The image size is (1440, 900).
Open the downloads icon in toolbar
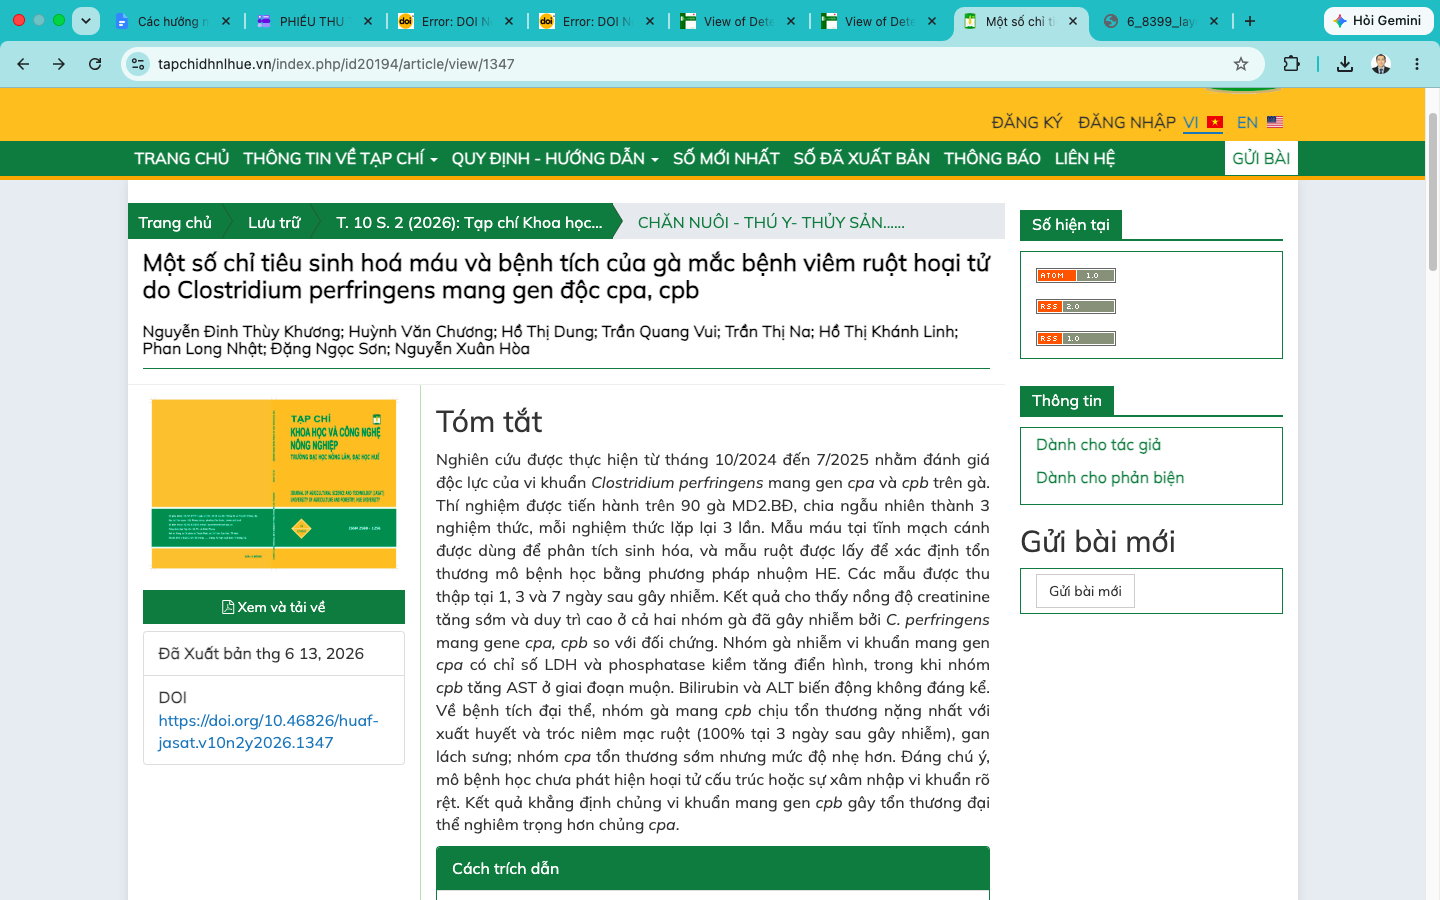point(1345,64)
